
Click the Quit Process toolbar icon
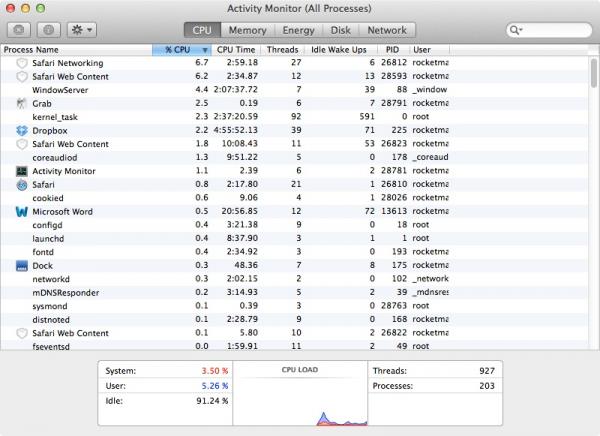point(19,30)
